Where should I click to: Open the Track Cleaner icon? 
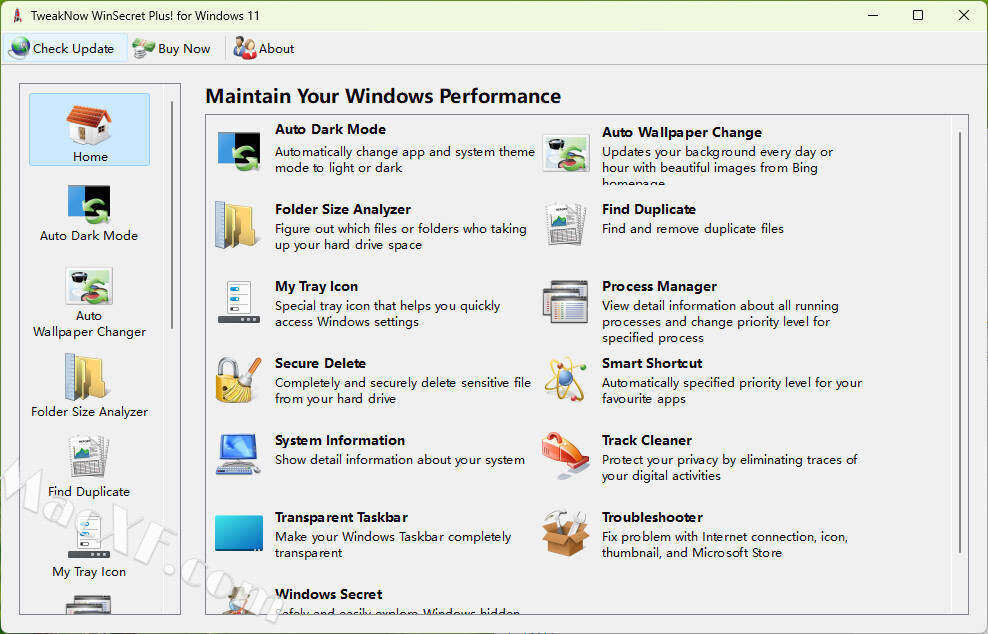[x=566, y=457]
